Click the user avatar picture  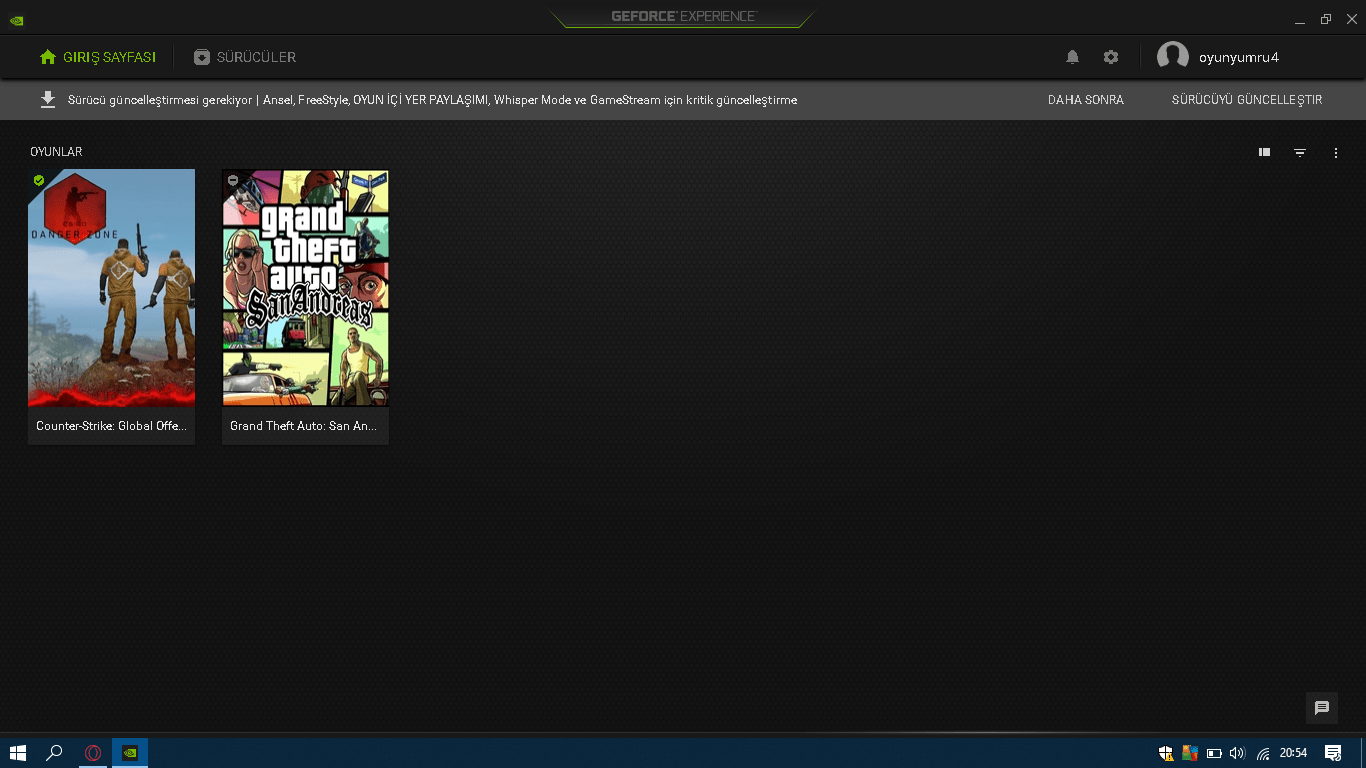pyautogui.click(x=1173, y=57)
